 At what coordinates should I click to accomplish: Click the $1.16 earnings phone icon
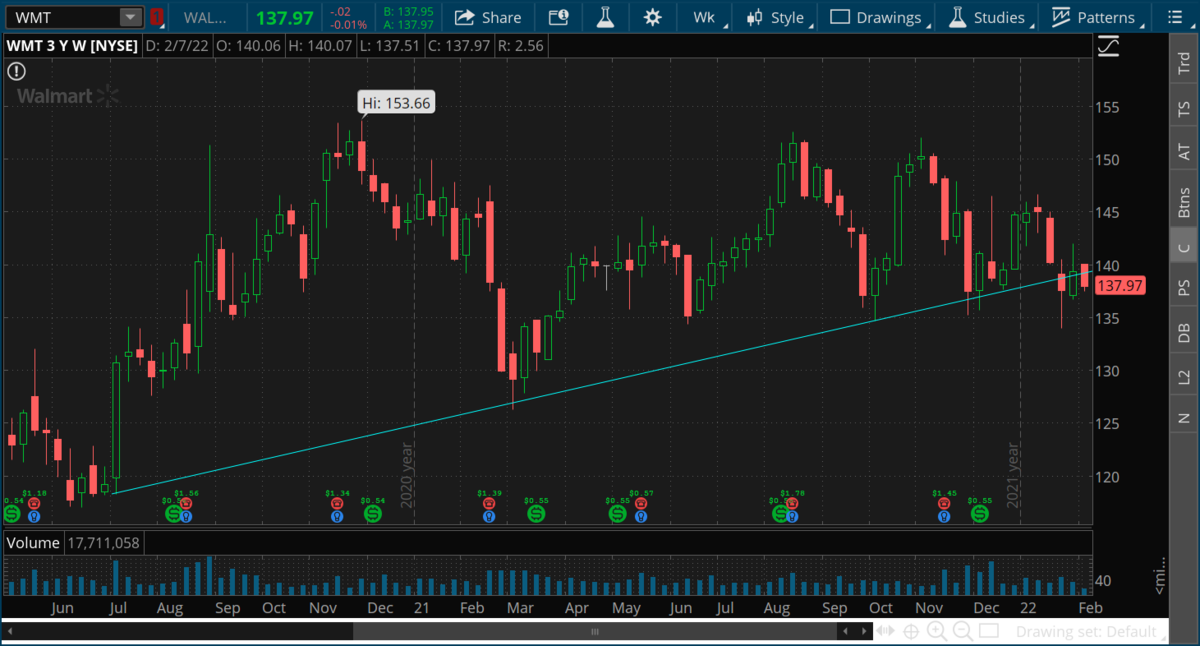click(34, 504)
